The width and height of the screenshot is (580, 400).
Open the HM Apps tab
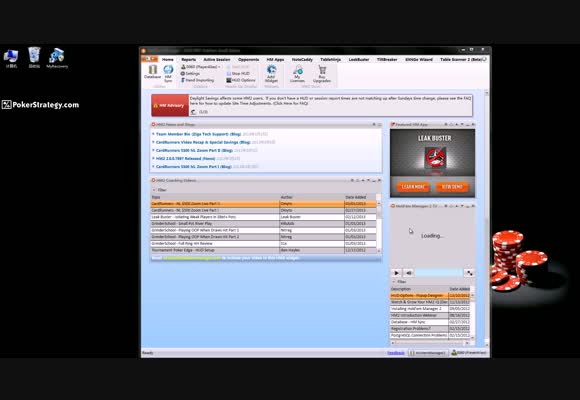(x=275, y=59)
